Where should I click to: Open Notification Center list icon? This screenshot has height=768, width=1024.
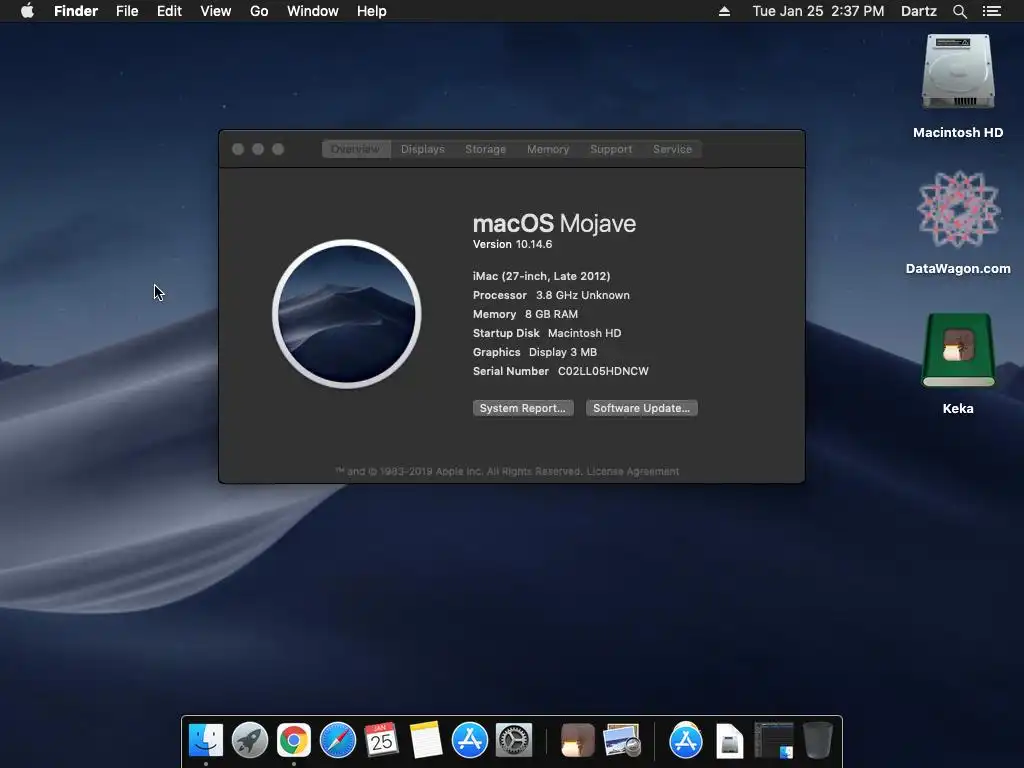point(992,11)
